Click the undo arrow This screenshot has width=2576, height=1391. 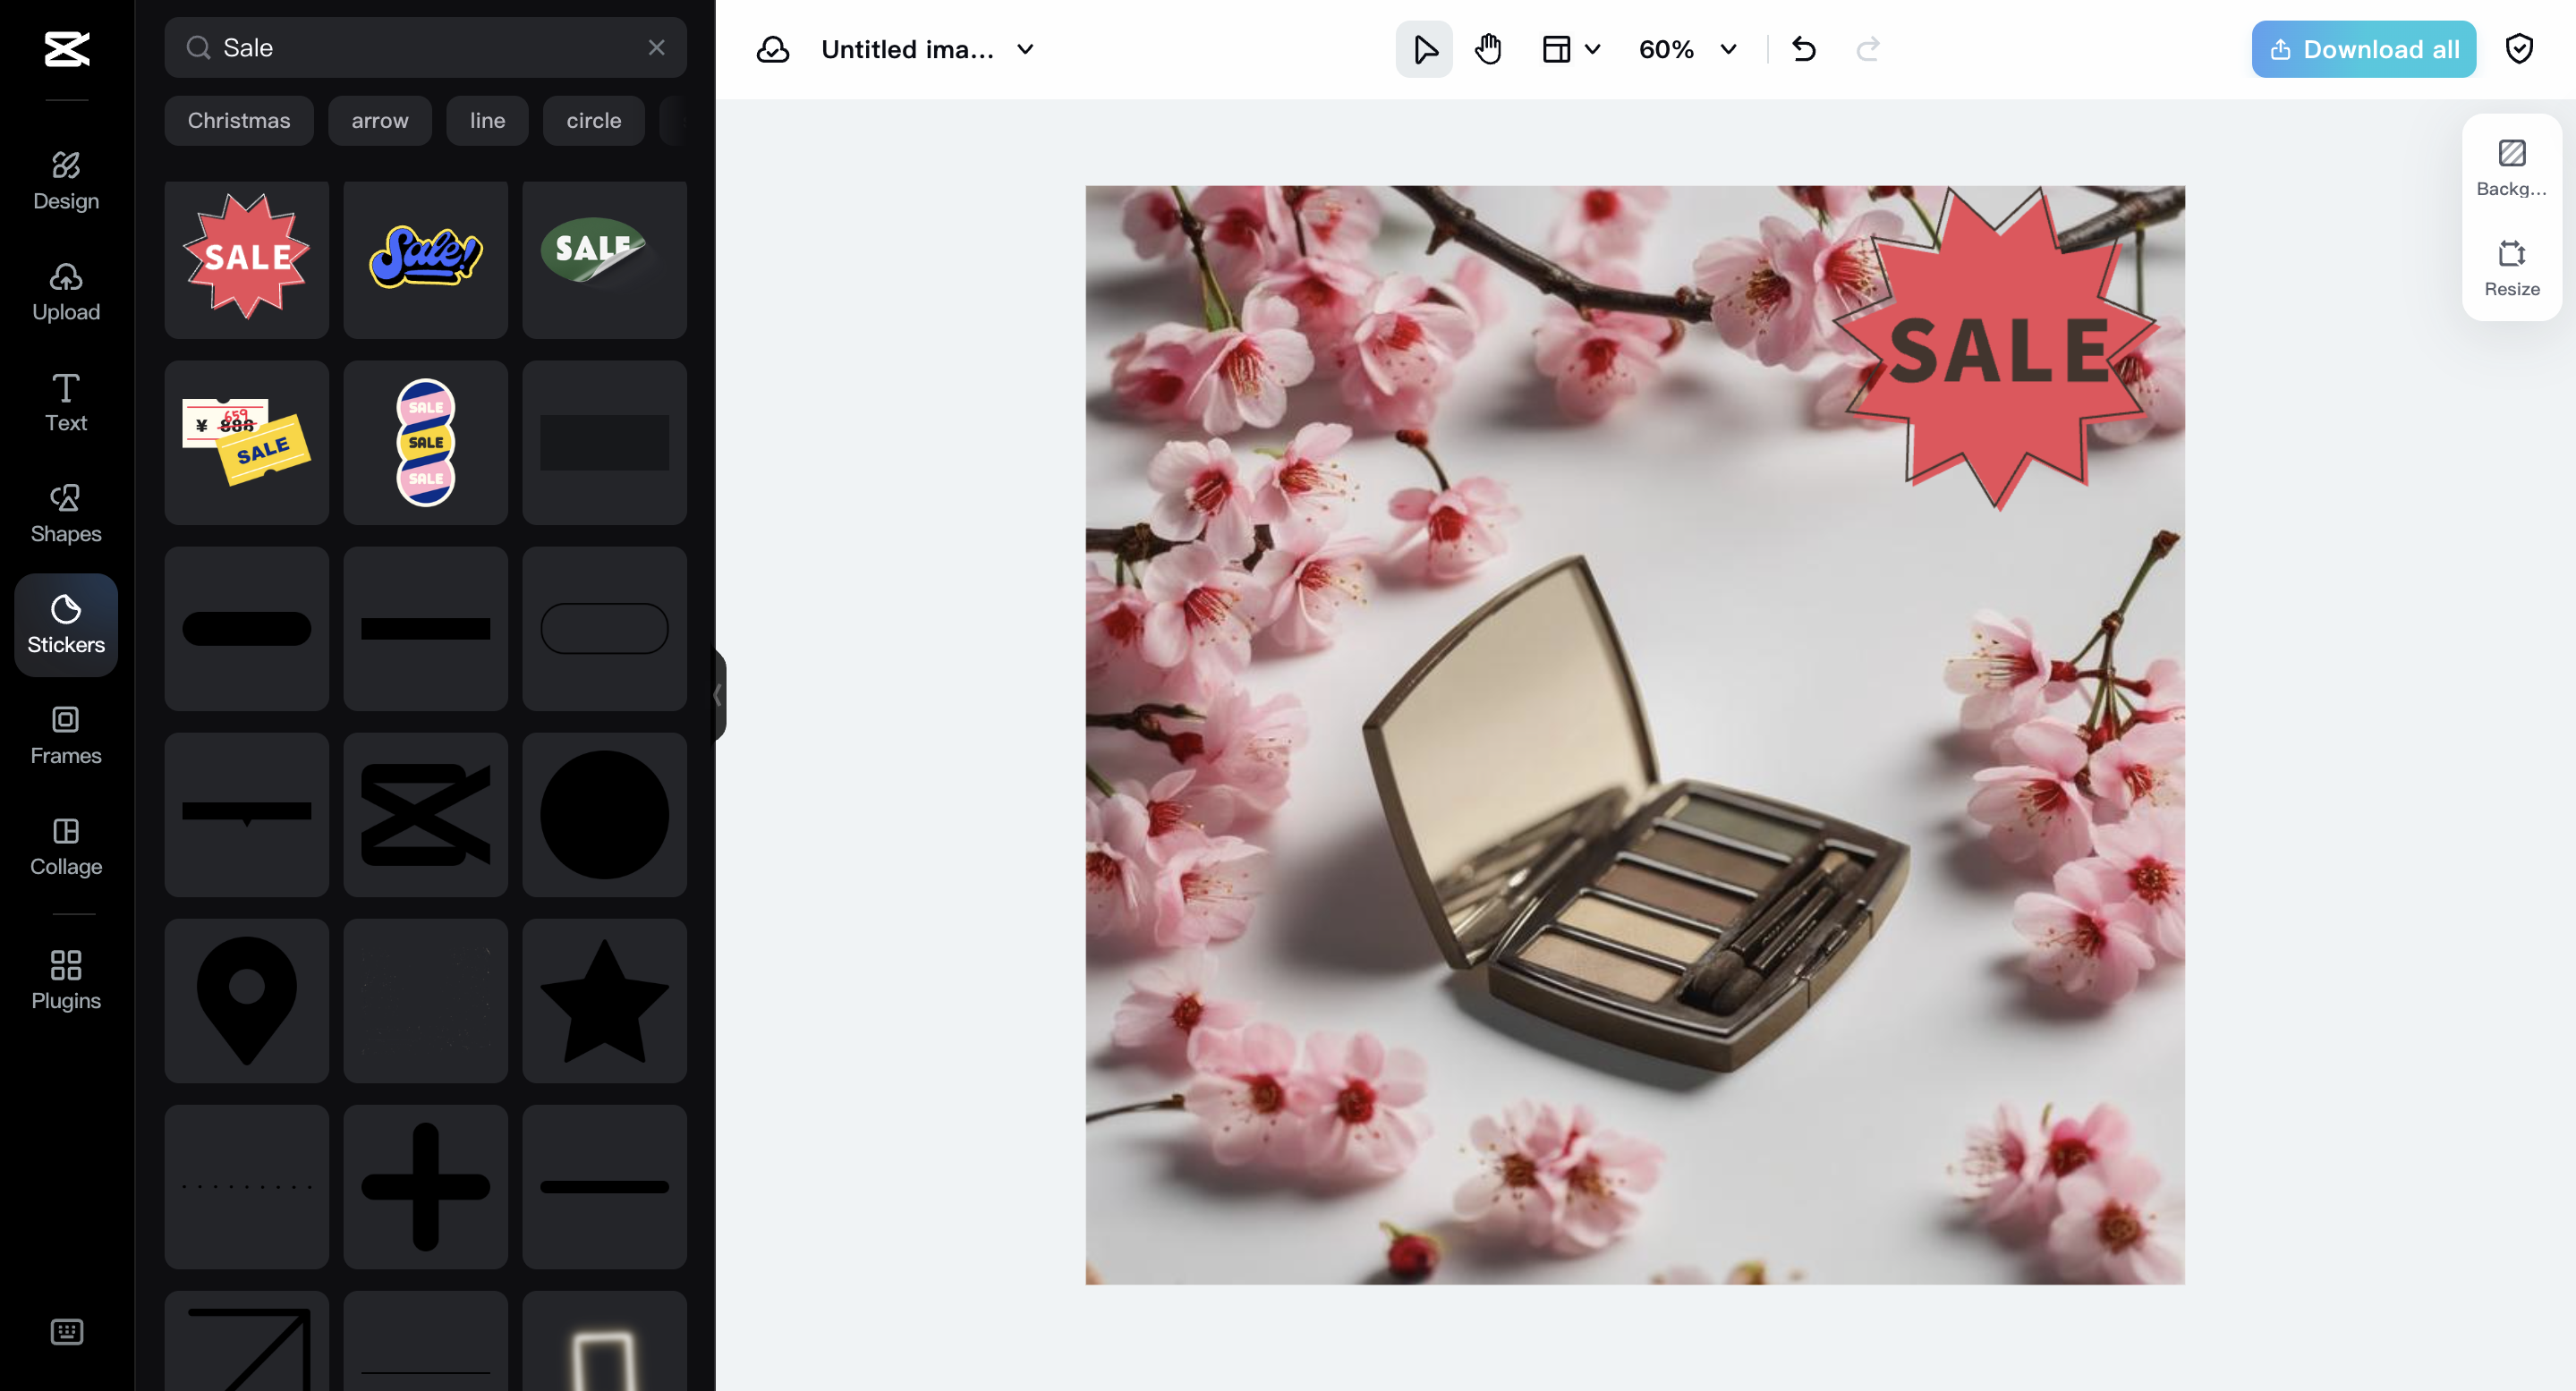point(1803,49)
